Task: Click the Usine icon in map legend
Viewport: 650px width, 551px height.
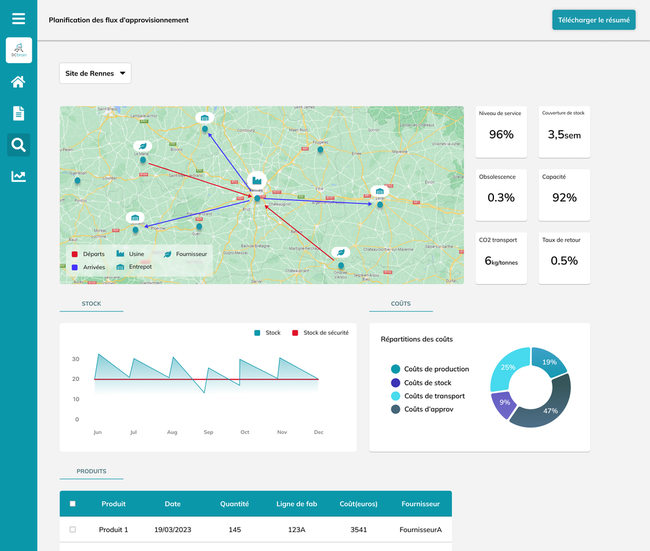Action: point(120,253)
